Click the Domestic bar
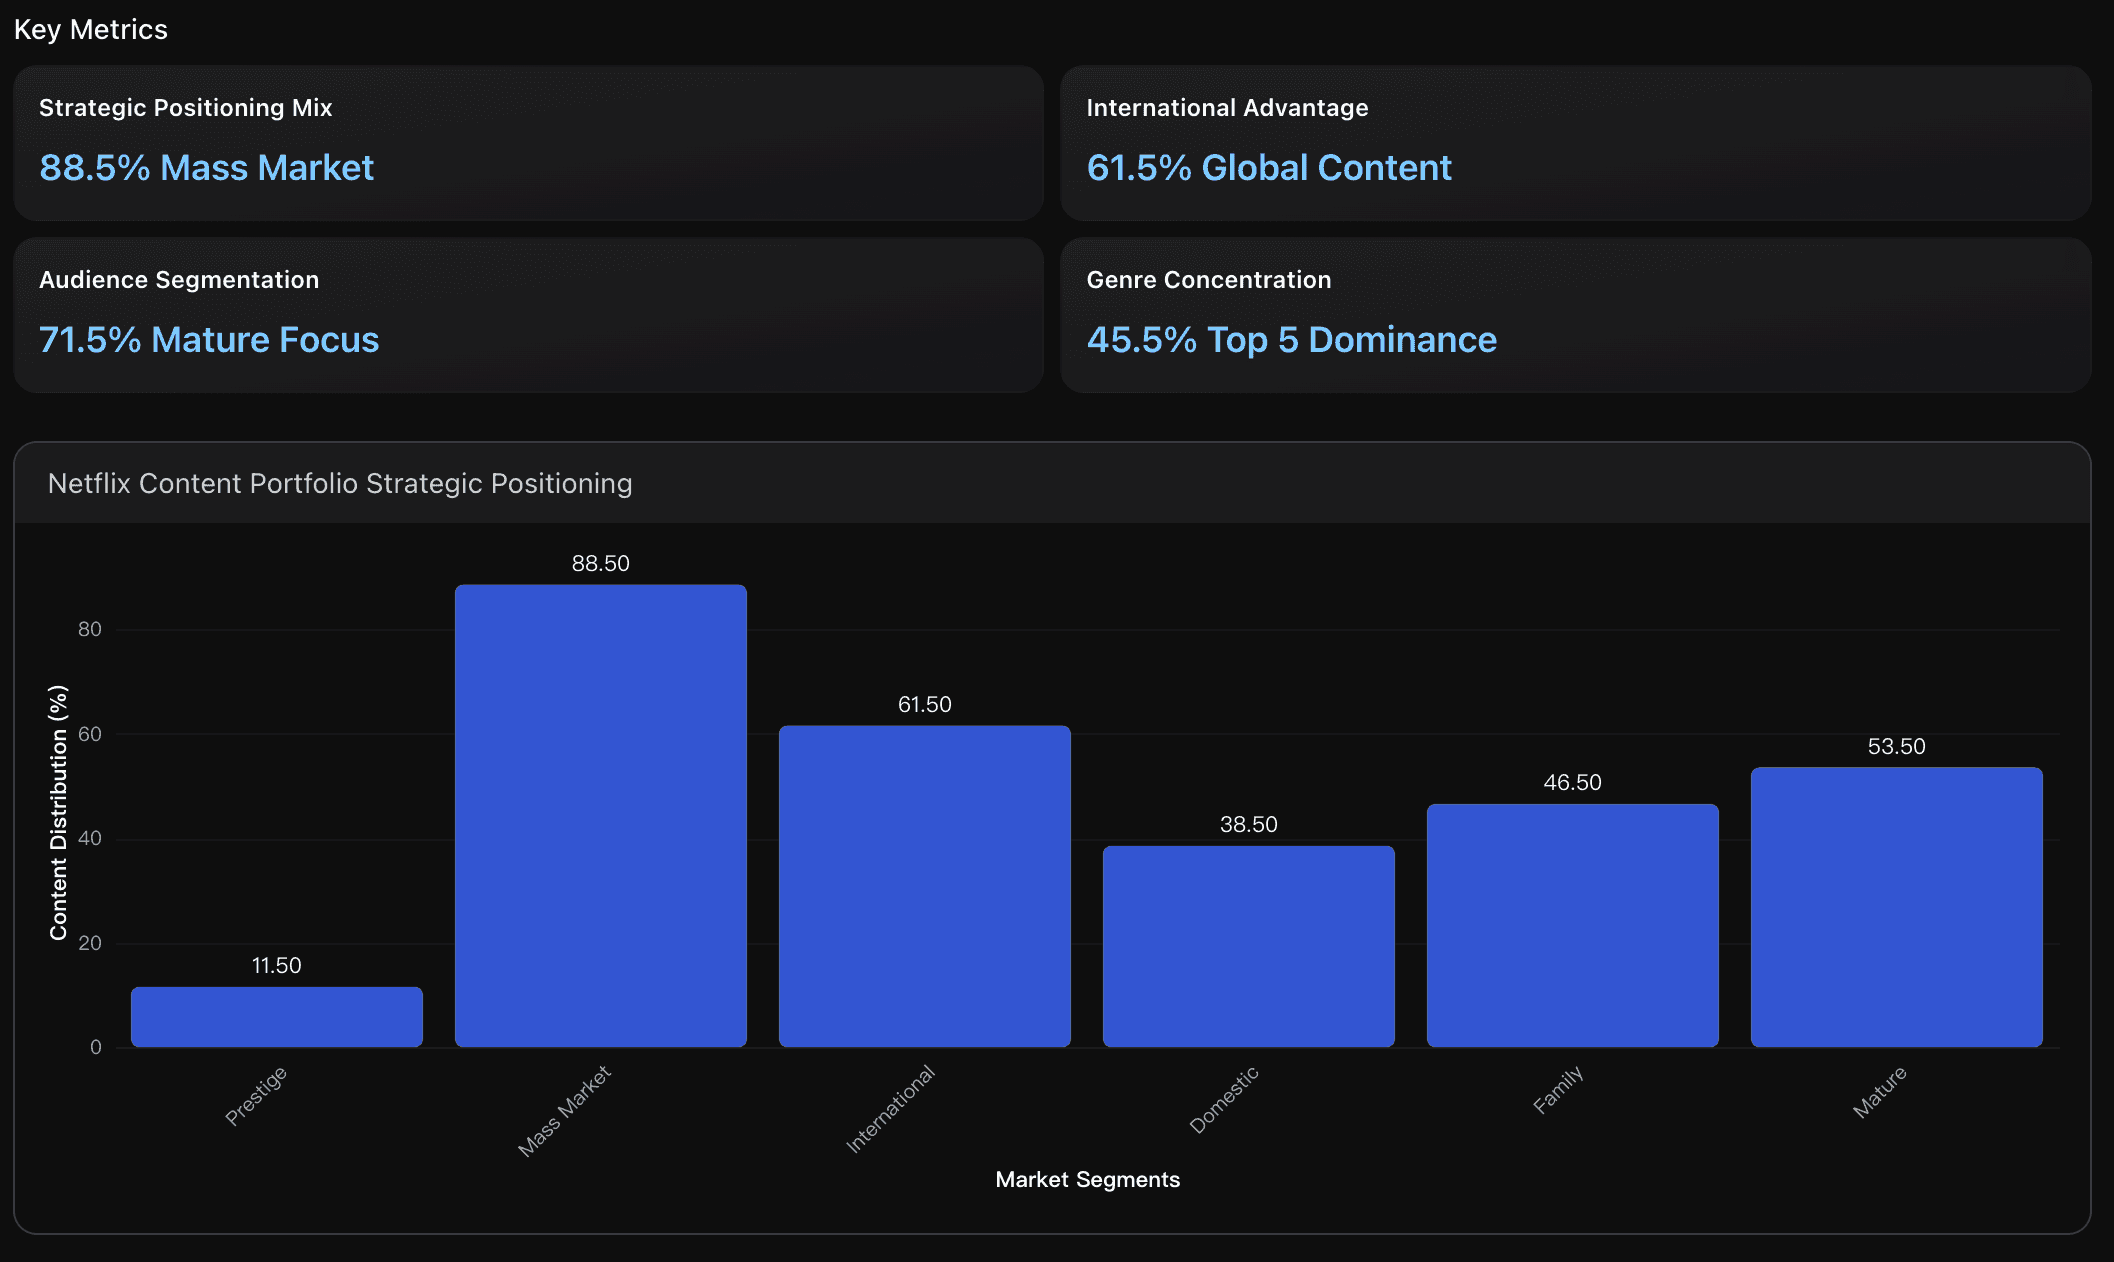Screen dimensions: 2114x1262 (1248, 945)
